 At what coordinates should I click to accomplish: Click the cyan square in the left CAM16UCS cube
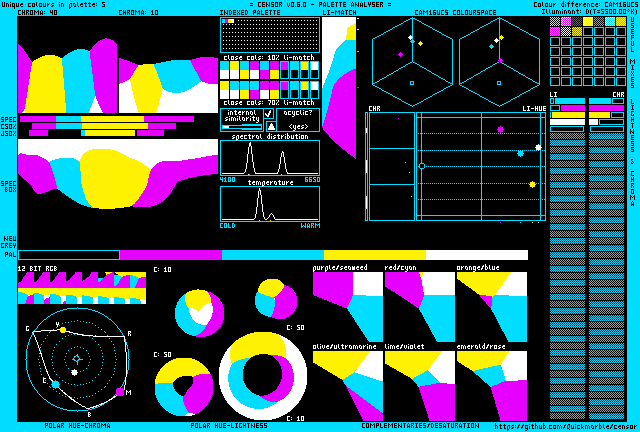pos(412,83)
